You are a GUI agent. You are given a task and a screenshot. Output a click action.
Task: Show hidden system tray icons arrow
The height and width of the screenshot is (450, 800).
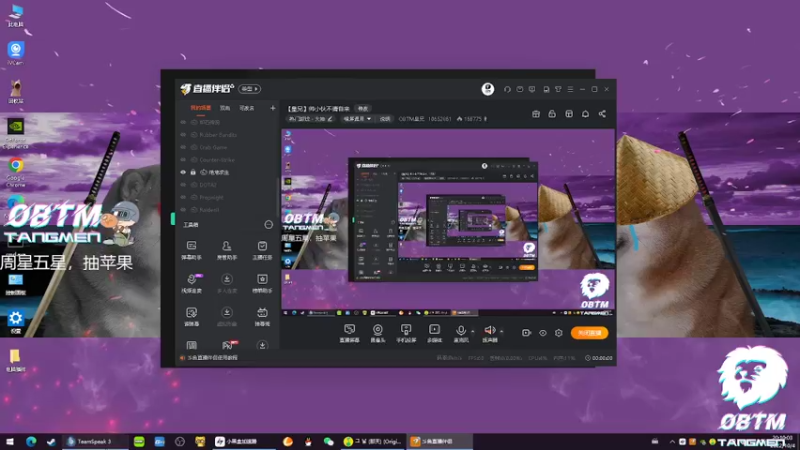tap(672, 442)
